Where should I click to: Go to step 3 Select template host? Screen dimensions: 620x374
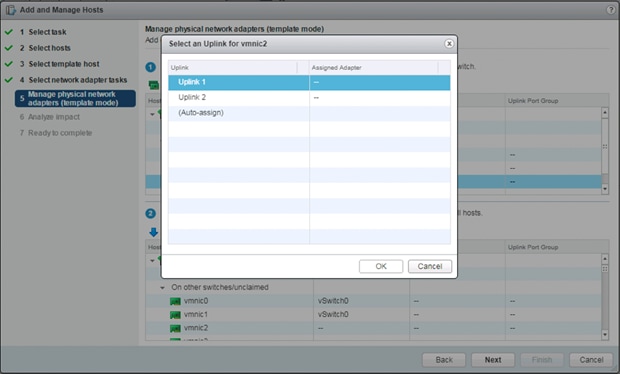pos(59,64)
